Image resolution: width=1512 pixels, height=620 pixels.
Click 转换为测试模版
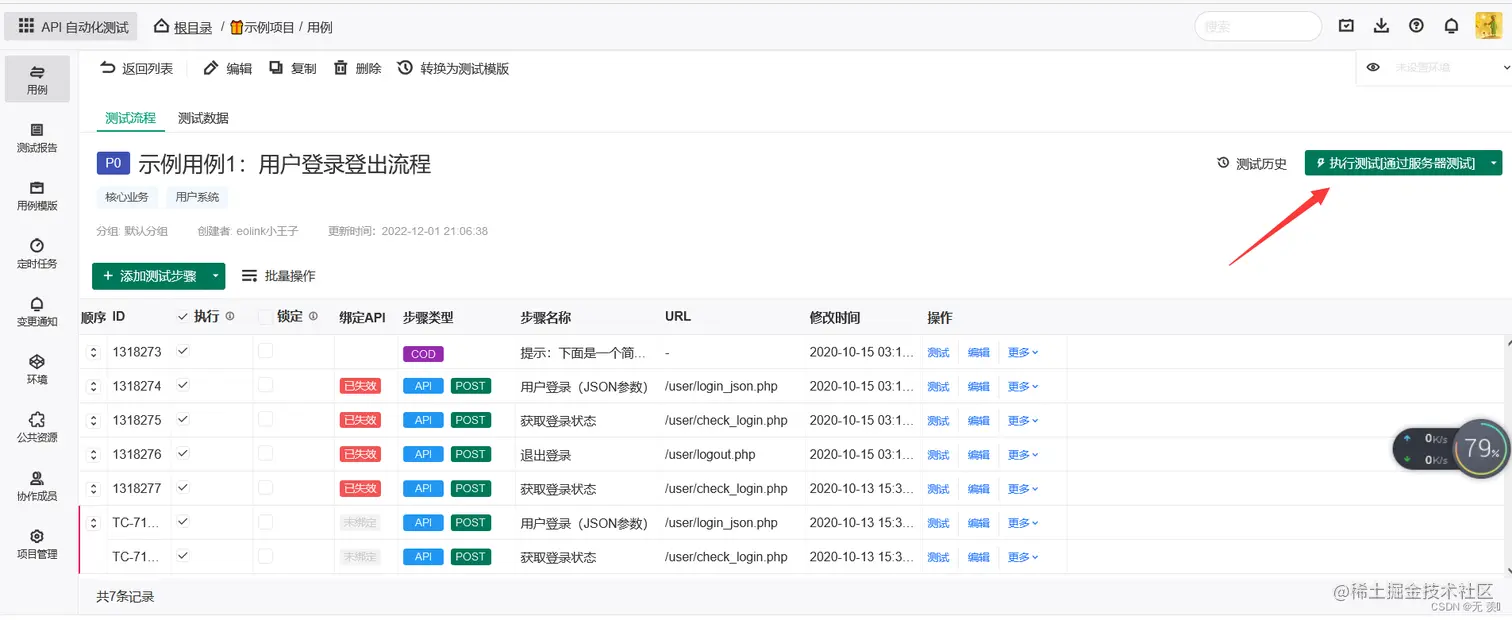tap(453, 68)
